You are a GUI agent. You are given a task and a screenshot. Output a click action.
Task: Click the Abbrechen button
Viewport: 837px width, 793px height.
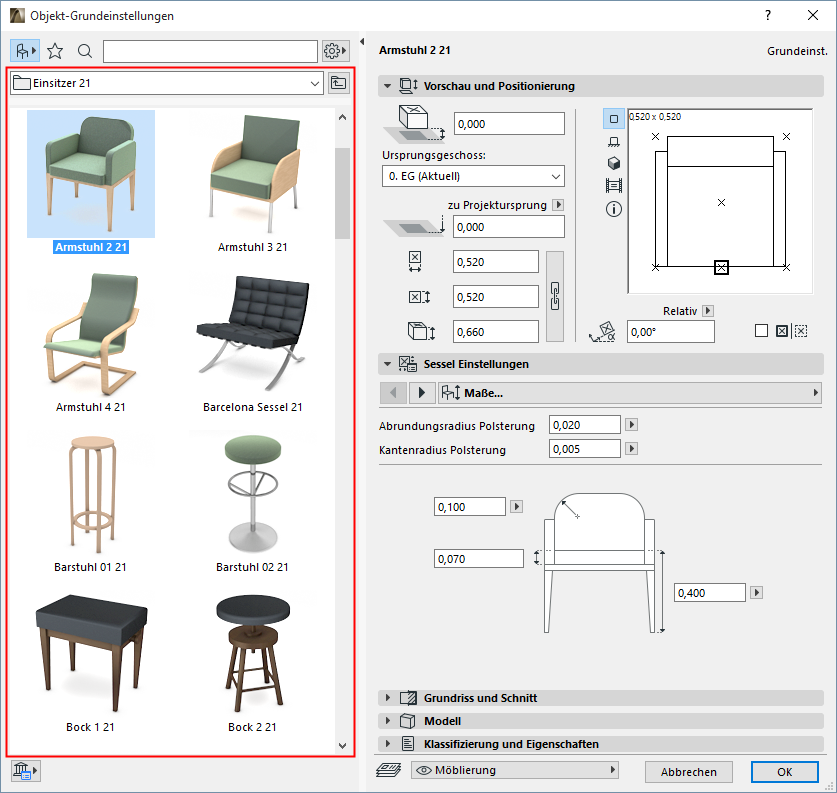coord(688,772)
